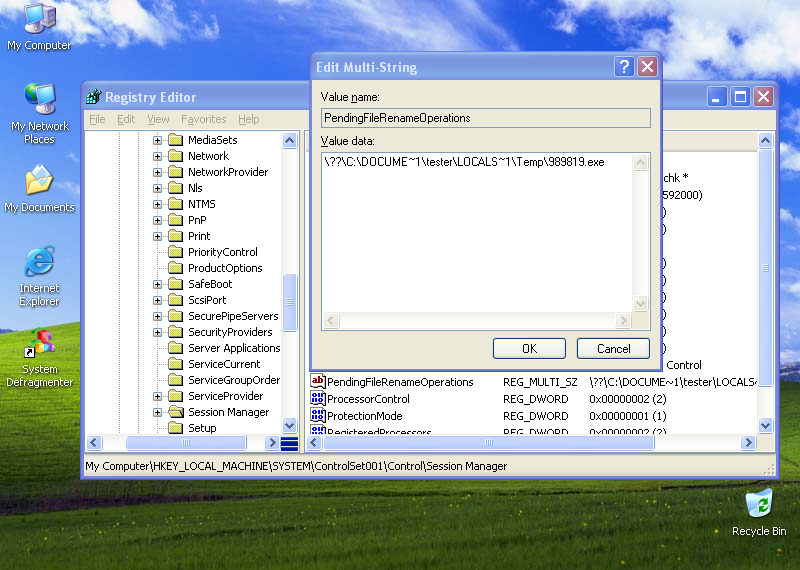The image size is (800, 570).
Task: Select PendingFileRenameOperations value icon
Action: coord(318,381)
